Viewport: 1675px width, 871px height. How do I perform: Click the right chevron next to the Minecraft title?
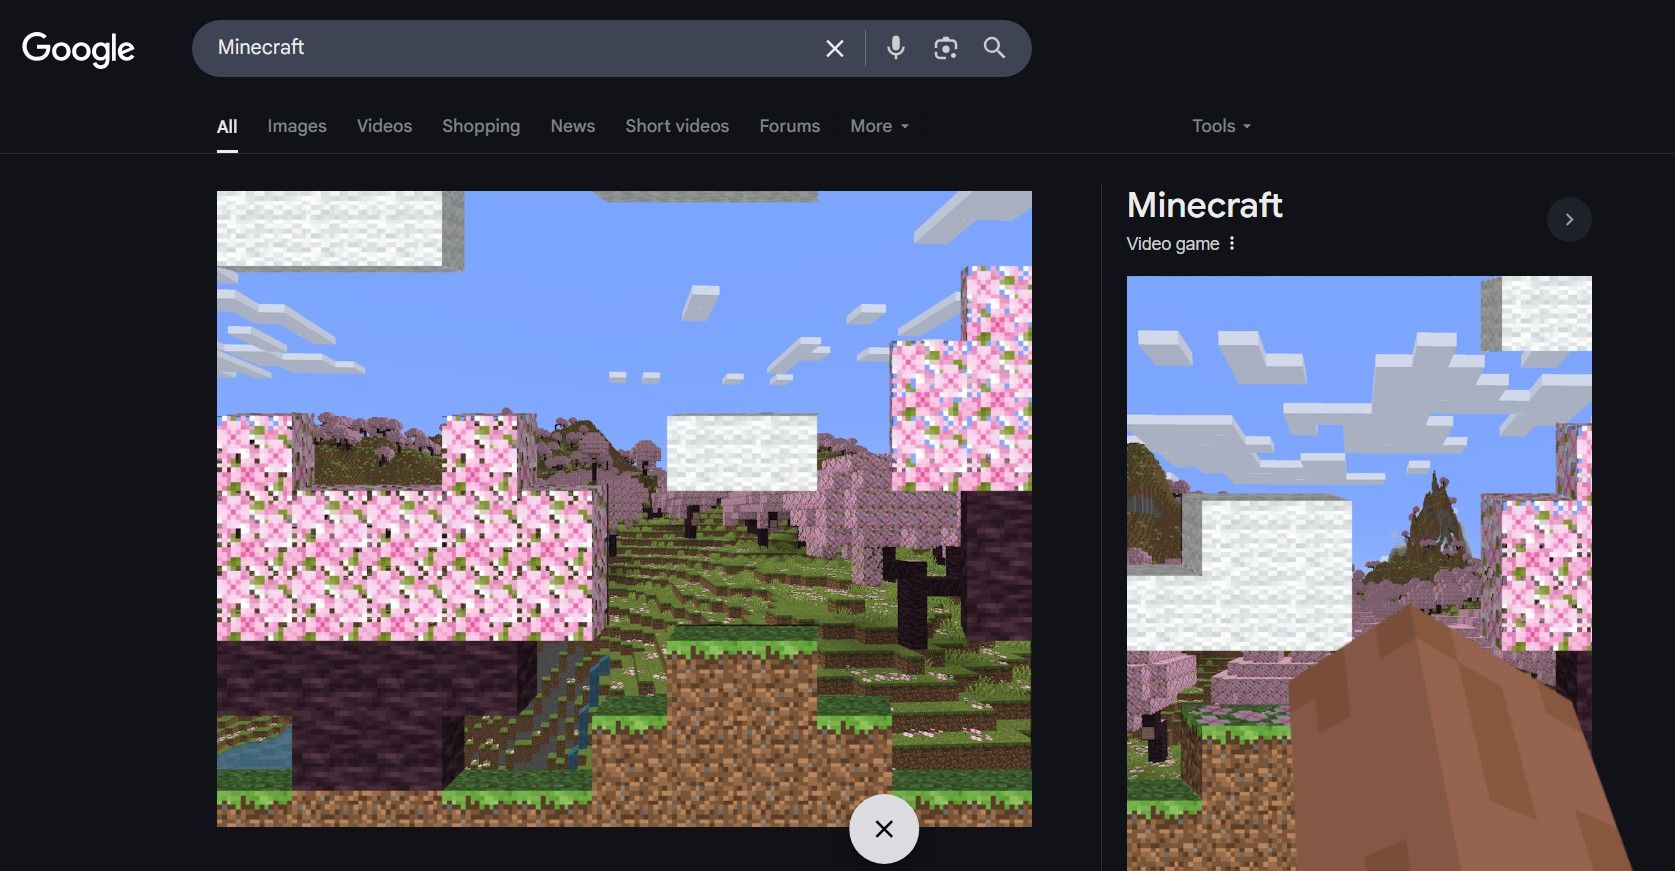[1568, 220]
